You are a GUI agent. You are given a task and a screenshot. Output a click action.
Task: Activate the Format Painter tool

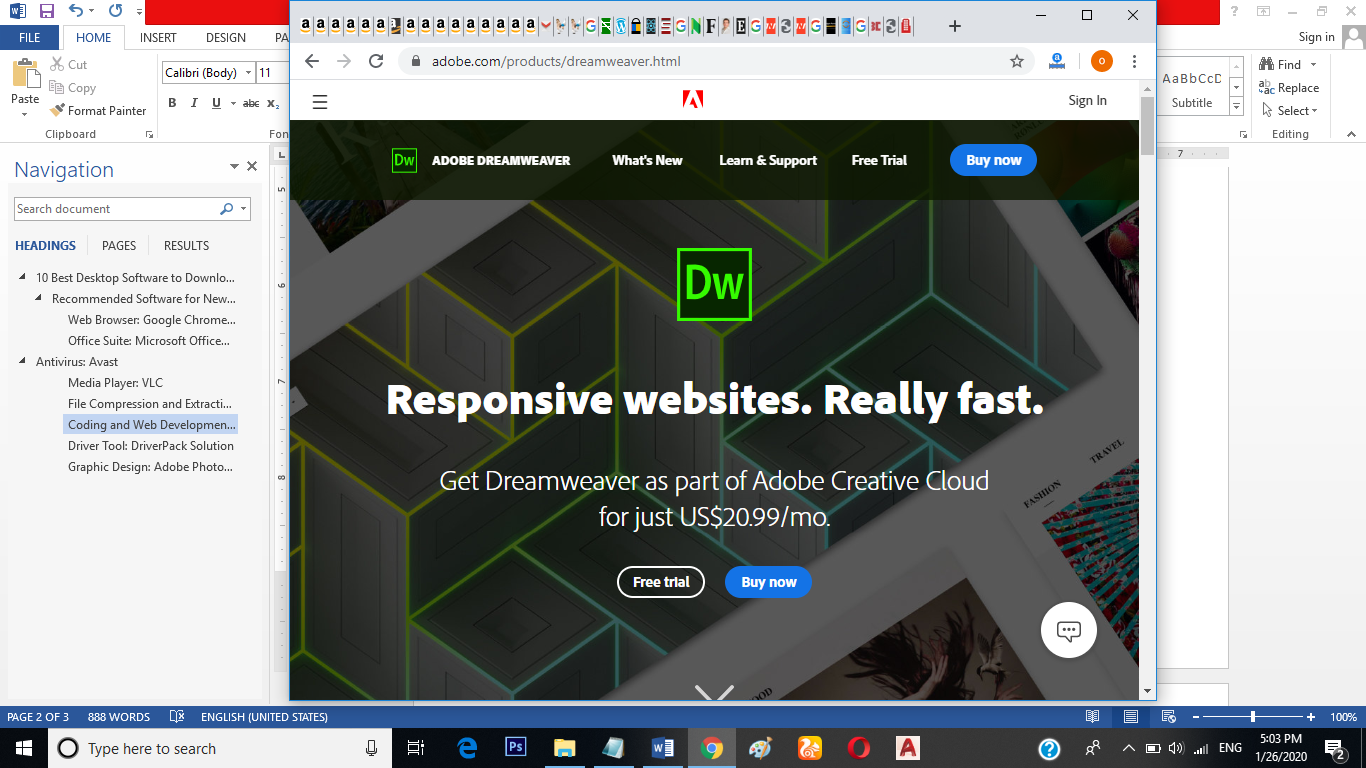pyautogui.click(x=98, y=111)
